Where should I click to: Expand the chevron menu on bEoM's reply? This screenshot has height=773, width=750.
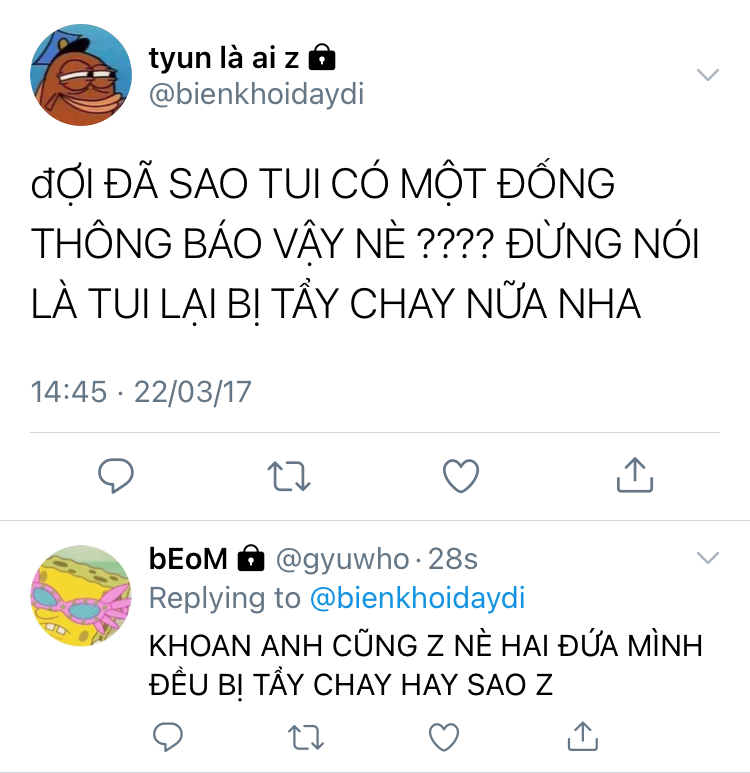tap(708, 558)
